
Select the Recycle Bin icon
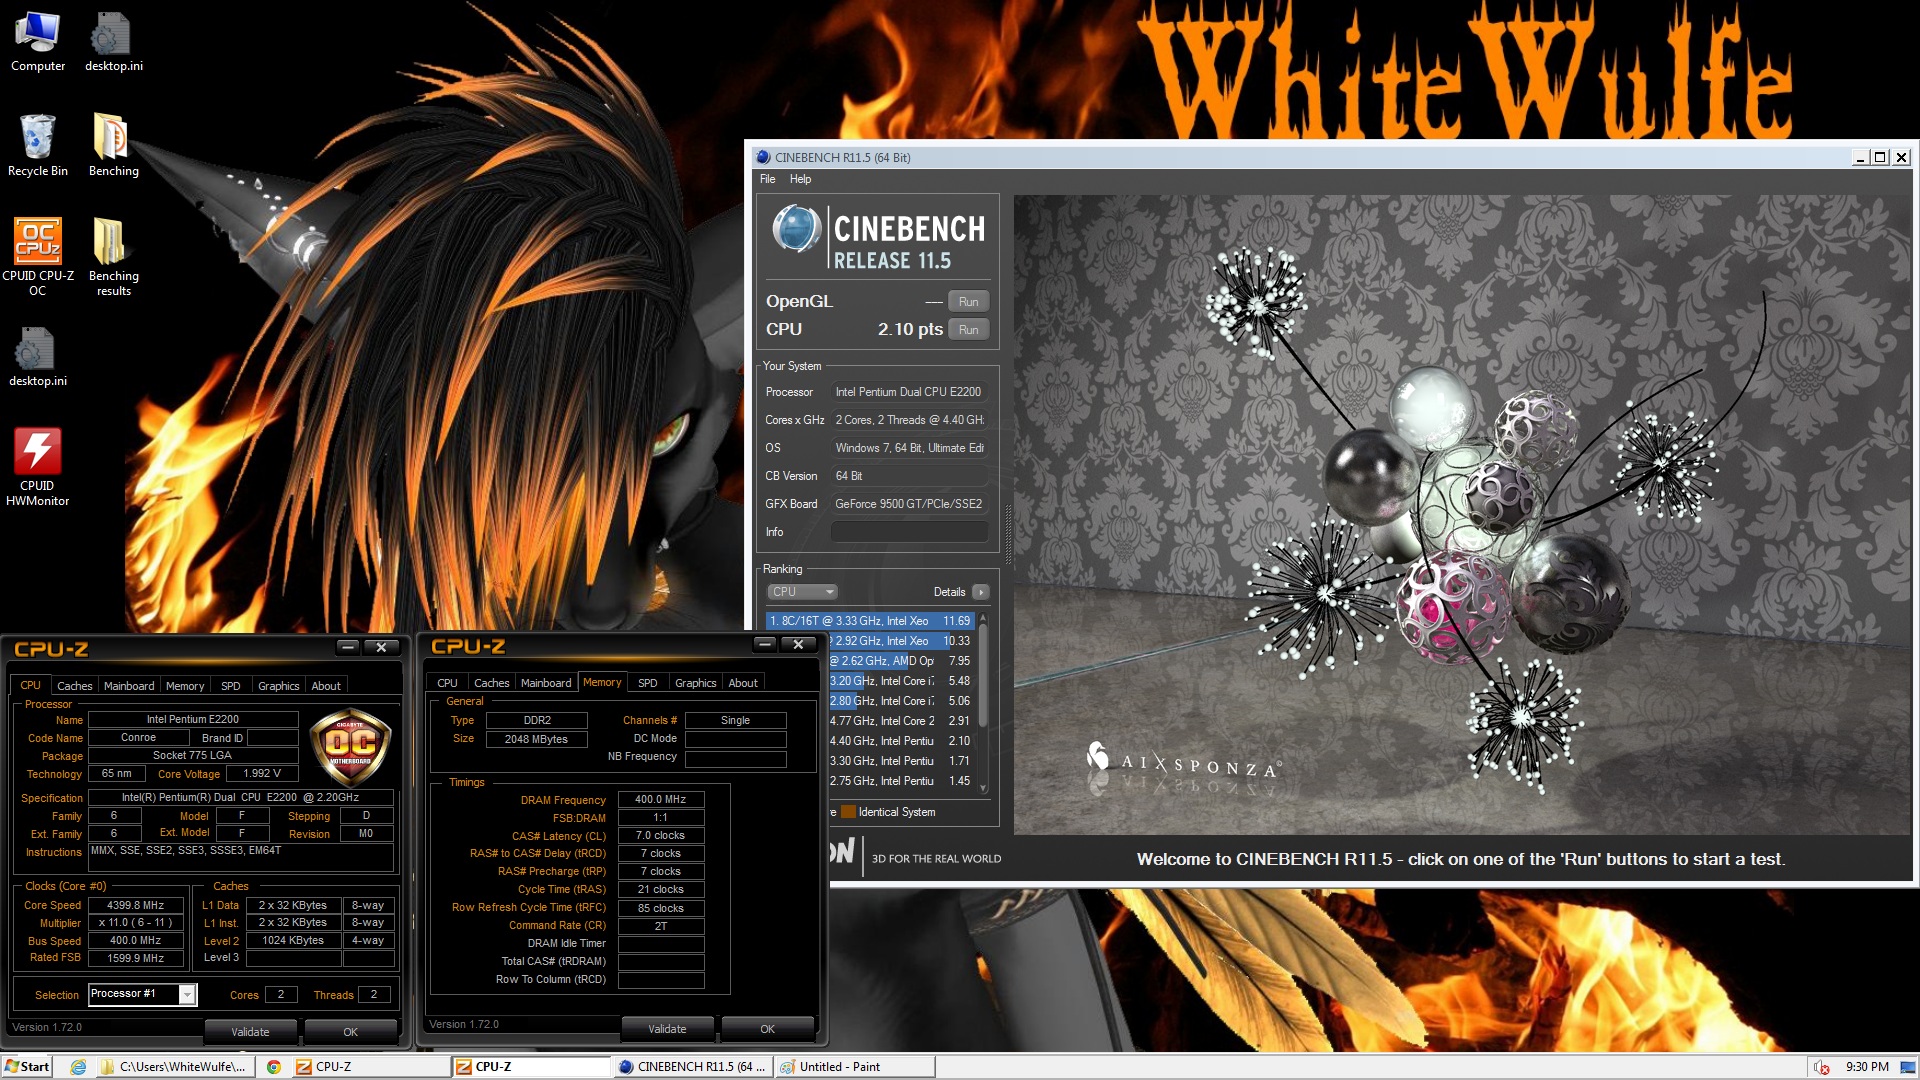click(38, 146)
